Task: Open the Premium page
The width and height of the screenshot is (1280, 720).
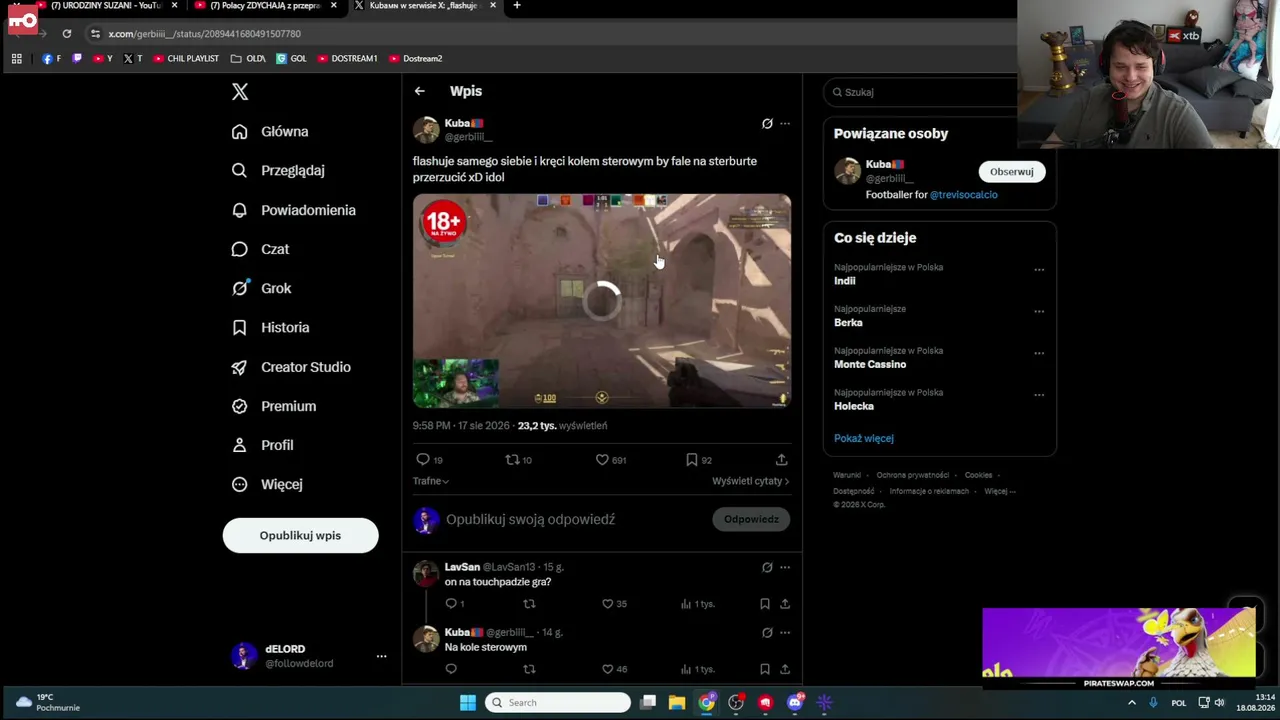Action: 273,406
